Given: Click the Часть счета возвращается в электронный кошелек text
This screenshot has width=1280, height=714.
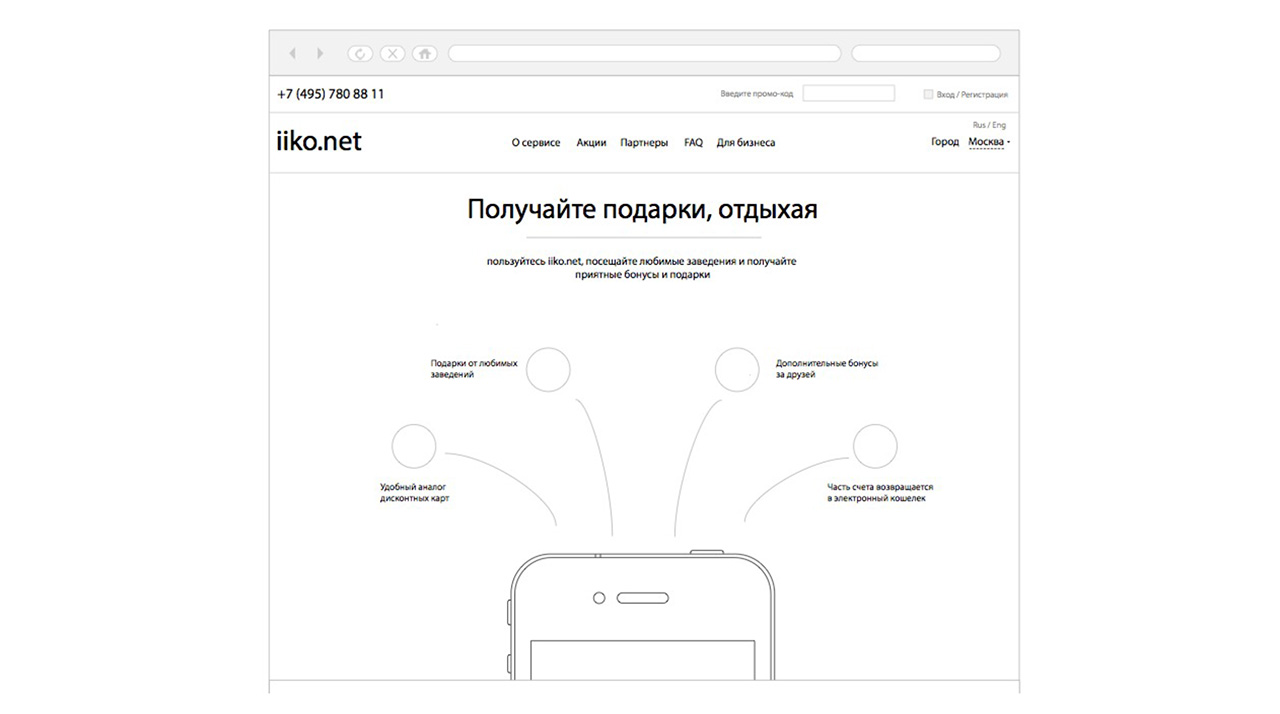Looking at the screenshot, I should pyautogui.click(x=880, y=492).
